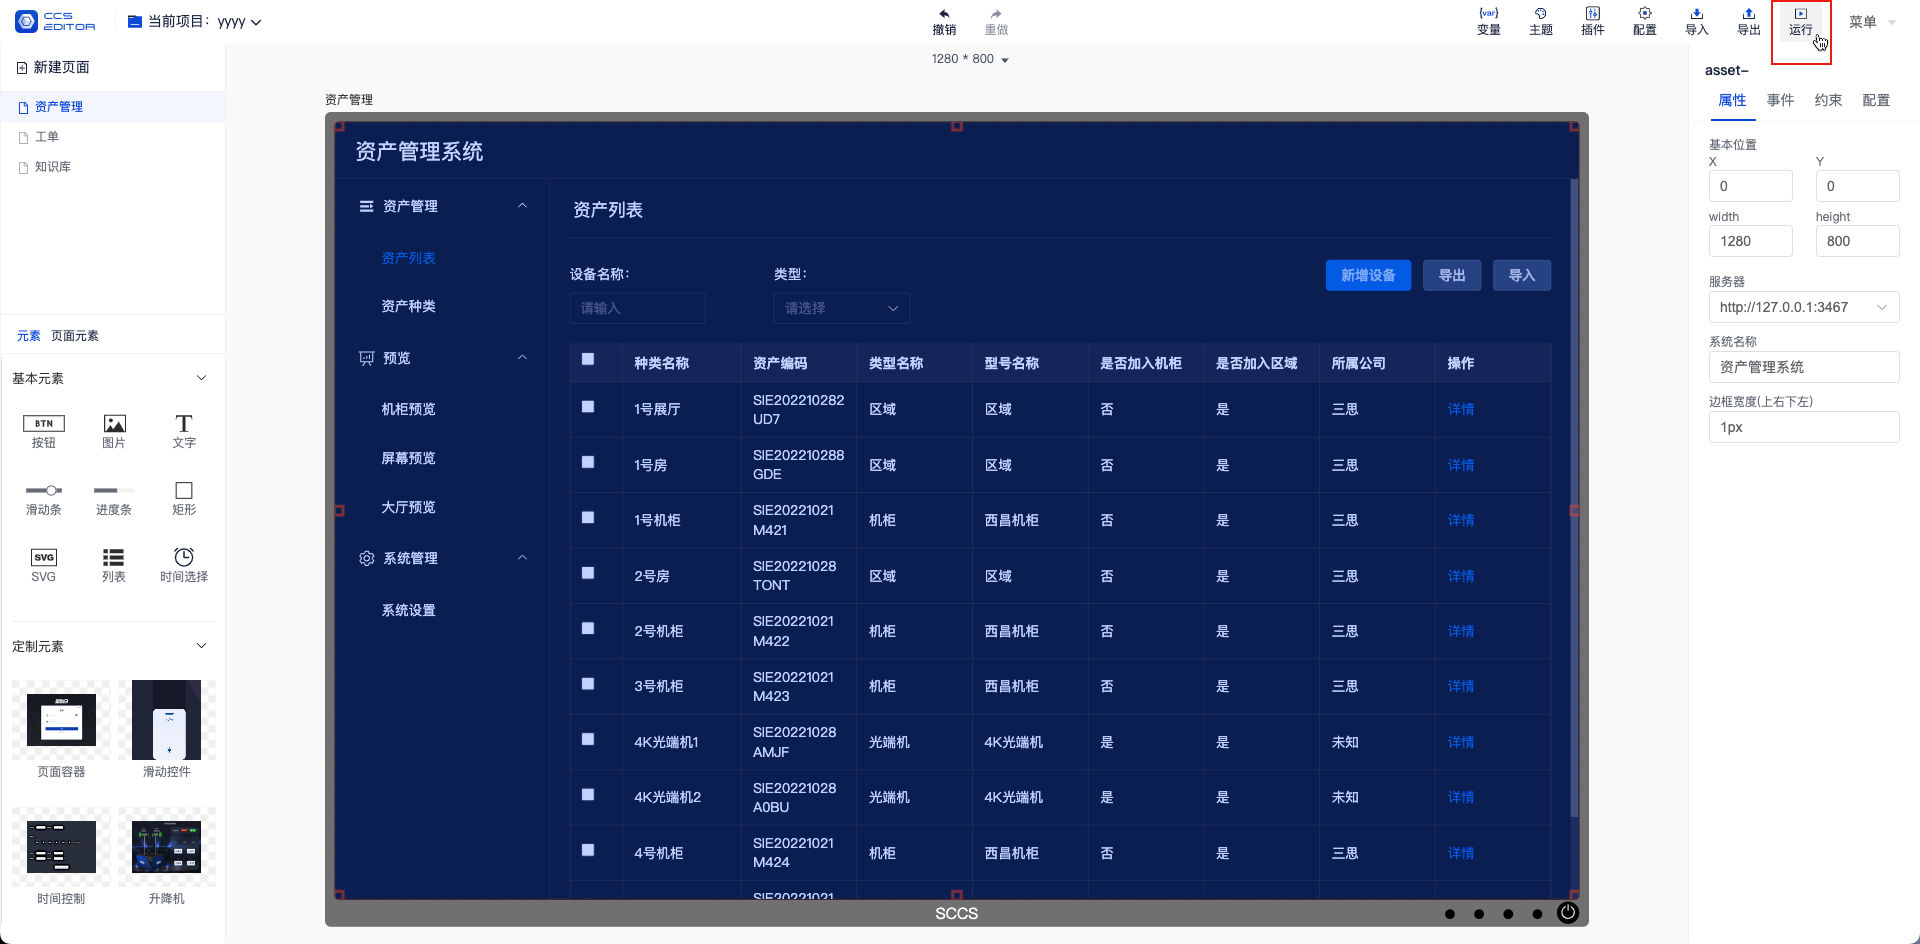Collapse the 资产管理 sidebar menu group

click(x=522, y=206)
